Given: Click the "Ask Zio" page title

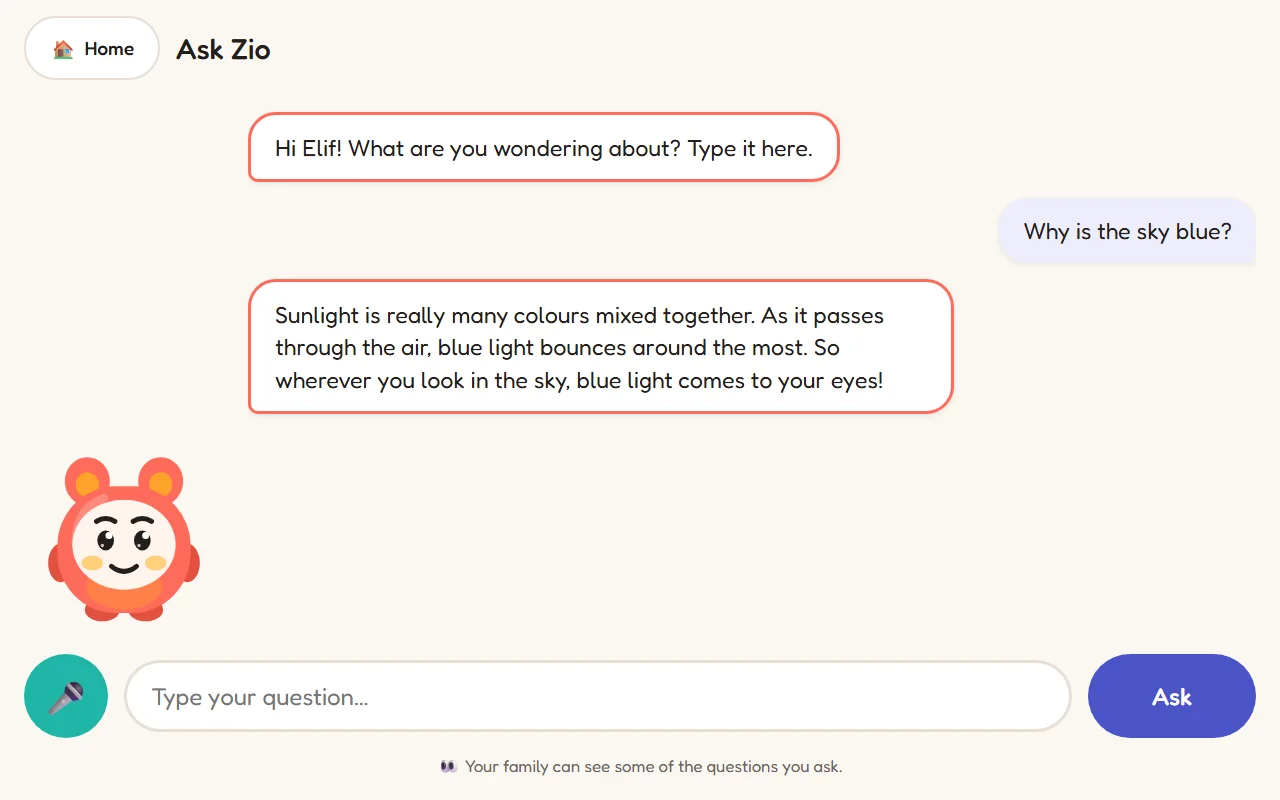Looking at the screenshot, I should 223,49.
